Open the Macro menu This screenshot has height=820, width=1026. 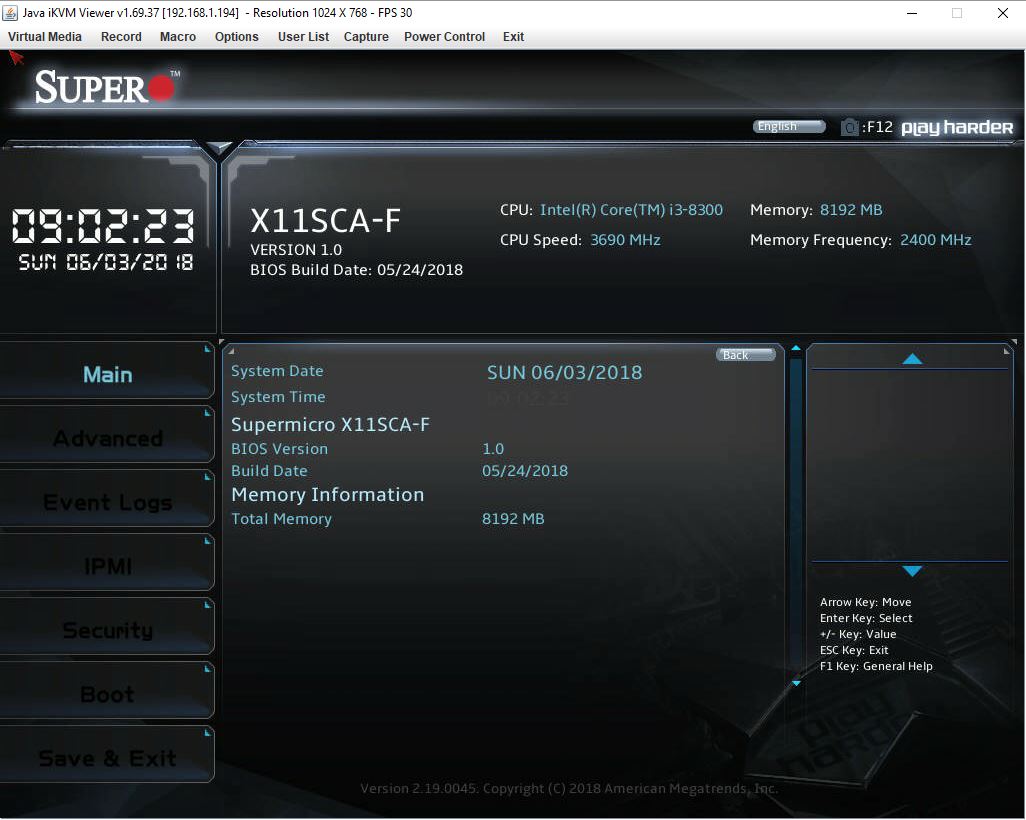(178, 37)
